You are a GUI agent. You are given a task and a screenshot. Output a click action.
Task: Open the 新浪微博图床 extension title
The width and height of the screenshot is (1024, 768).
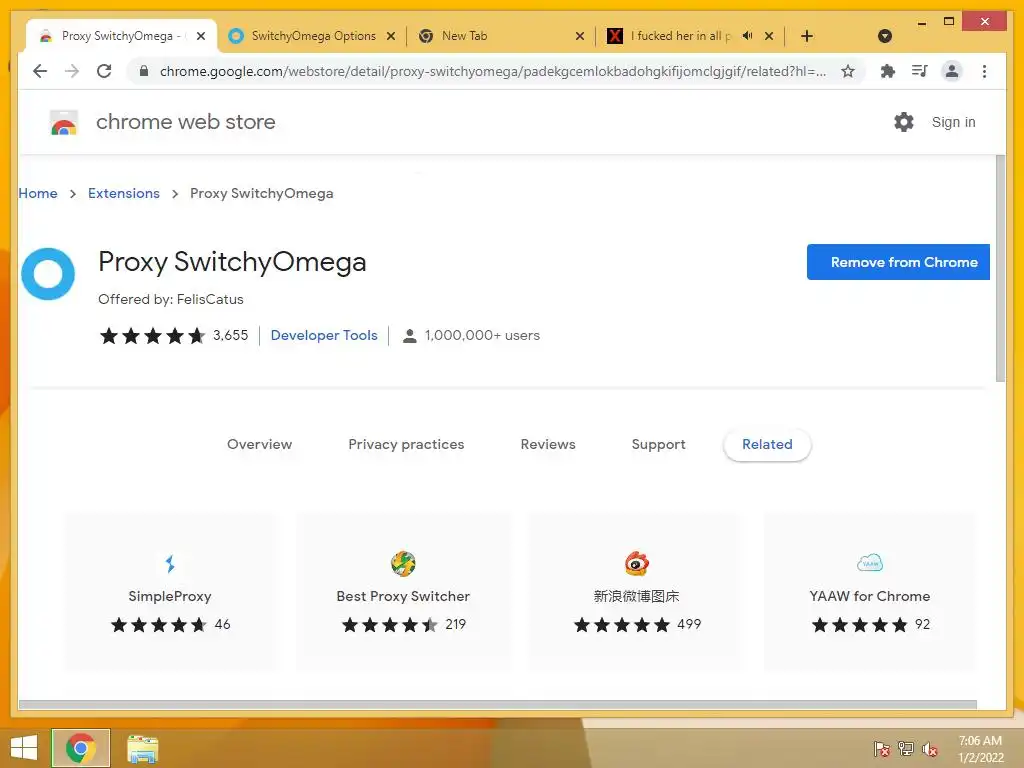636,596
